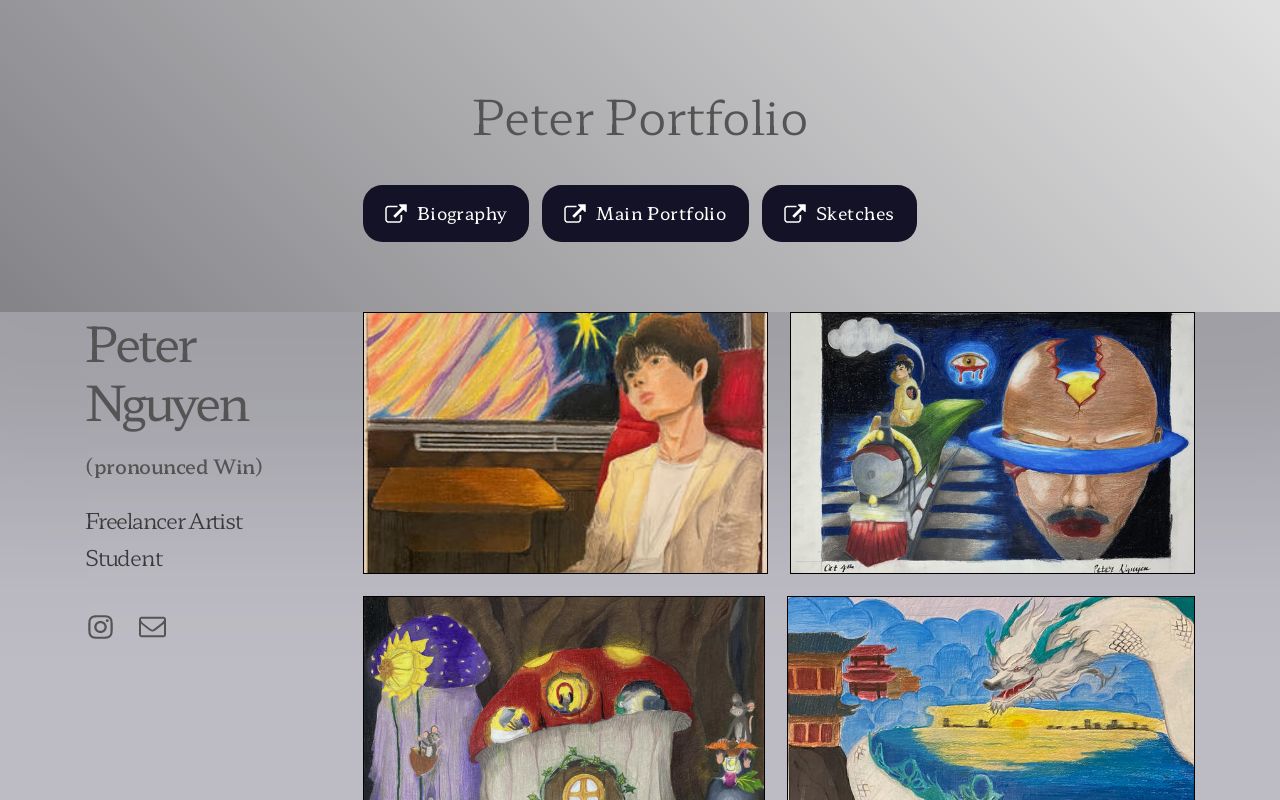Open the Sketches section

pos(839,213)
